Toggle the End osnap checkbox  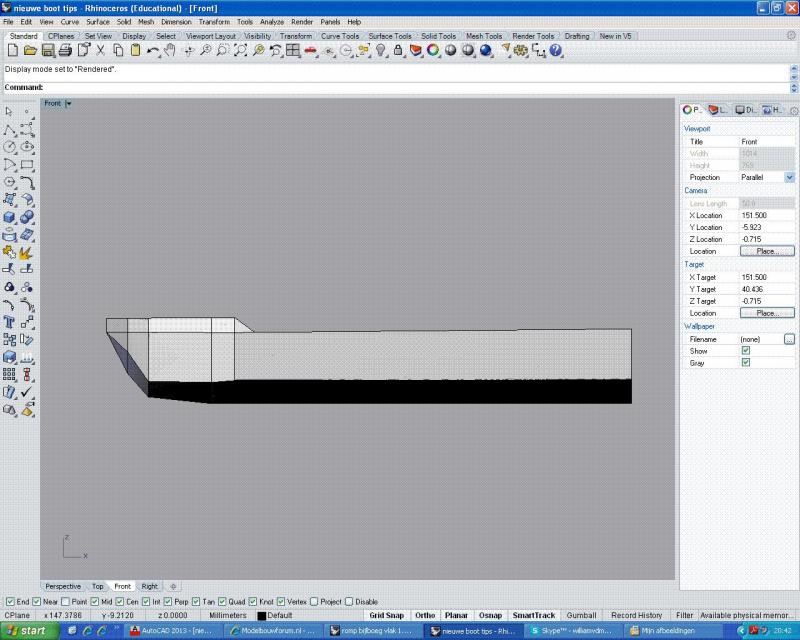10,602
